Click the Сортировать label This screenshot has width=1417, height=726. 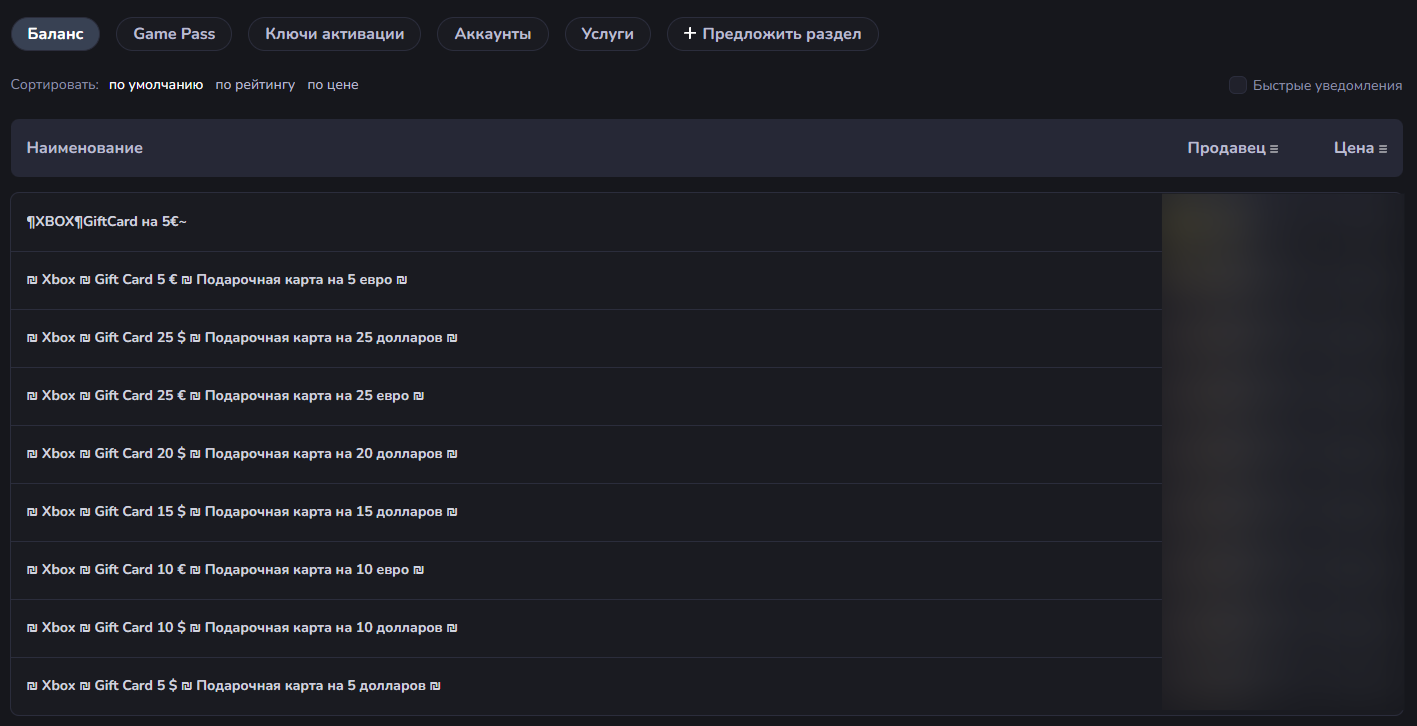55,85
